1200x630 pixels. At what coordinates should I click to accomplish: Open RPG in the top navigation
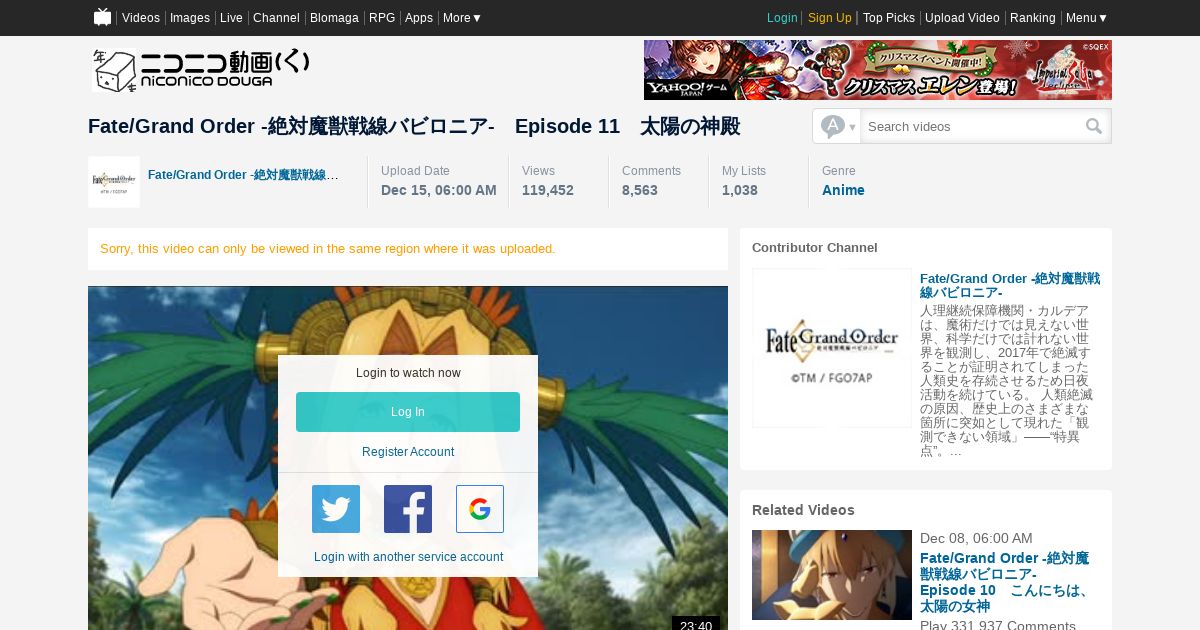(x=382, y=18)
